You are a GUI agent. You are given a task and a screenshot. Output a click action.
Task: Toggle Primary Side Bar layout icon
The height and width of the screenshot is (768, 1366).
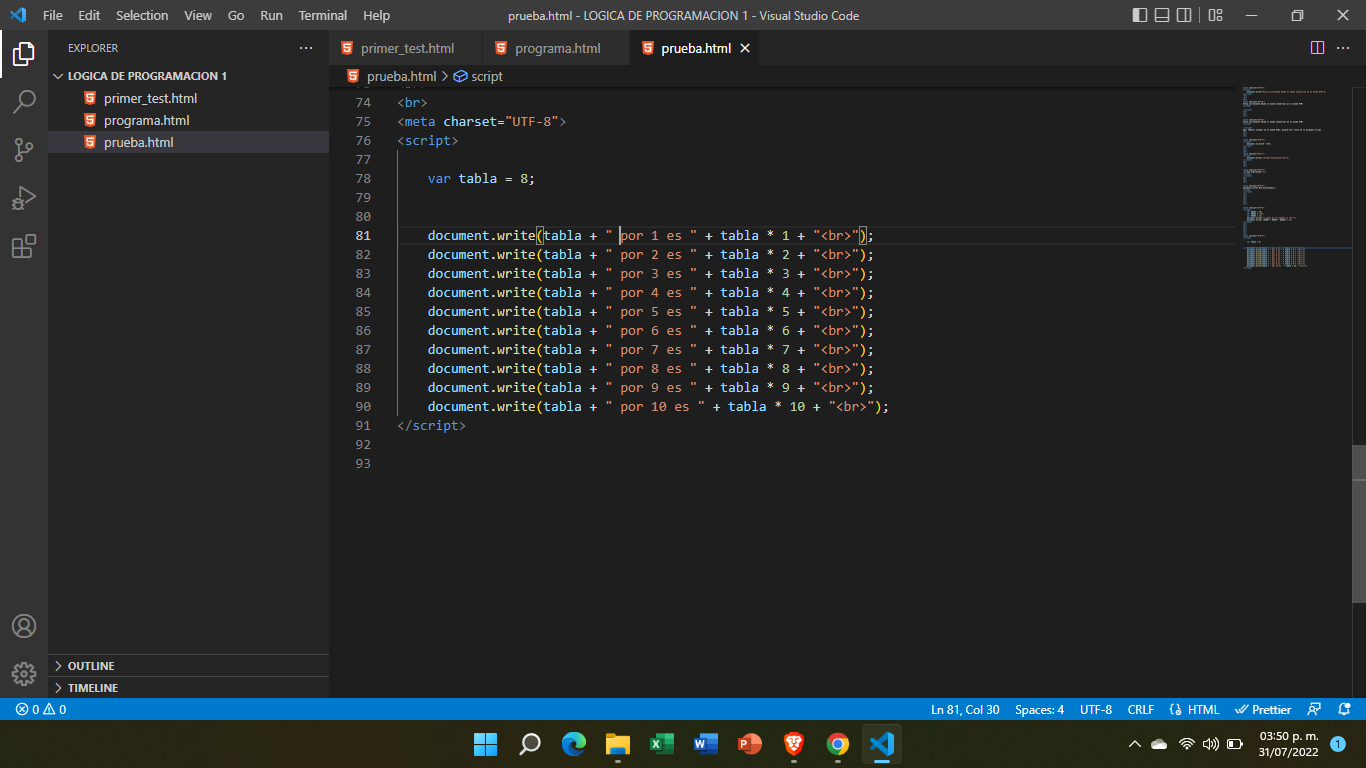pyautogui.click(x=1140, y=15)
